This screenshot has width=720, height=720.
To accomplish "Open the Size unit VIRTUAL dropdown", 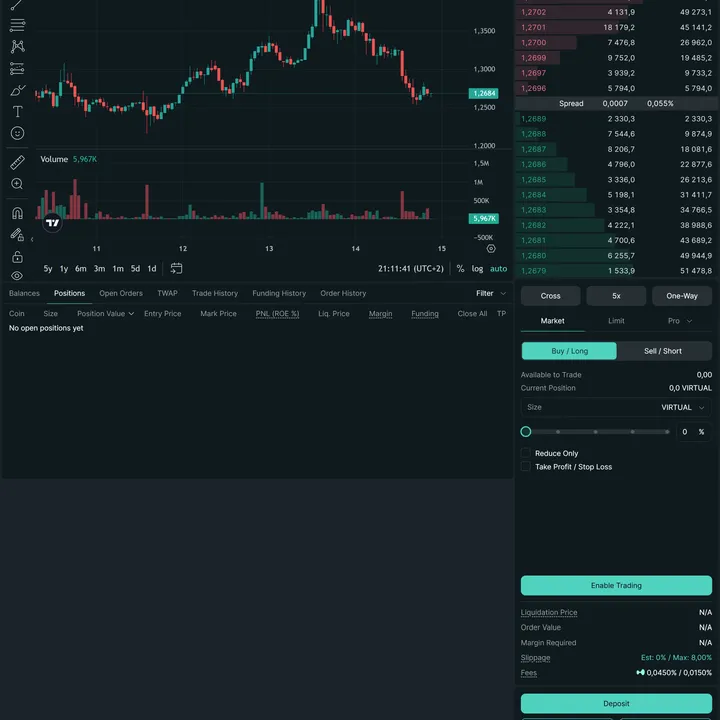I will (x=683, y=407).
